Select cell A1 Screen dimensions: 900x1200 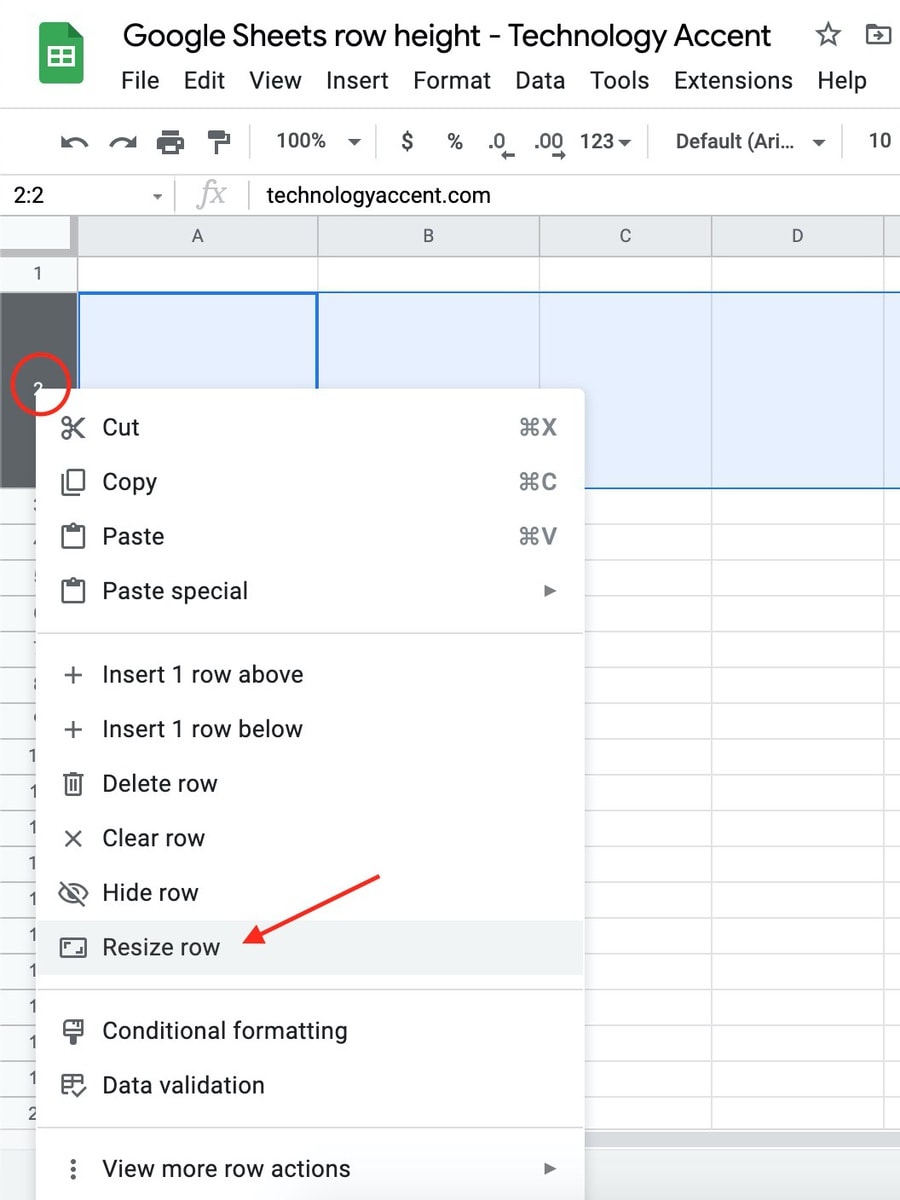tap(198, 274)
